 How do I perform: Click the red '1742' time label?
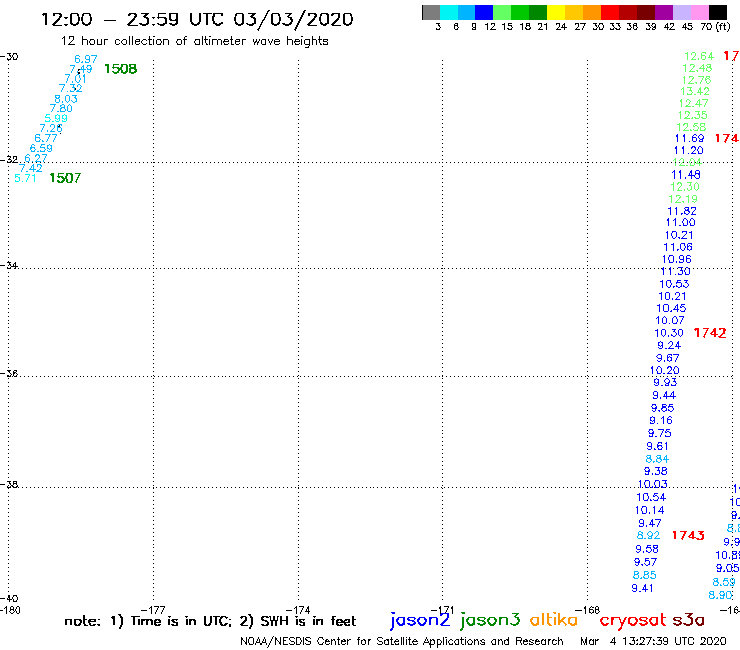[710, 333]
